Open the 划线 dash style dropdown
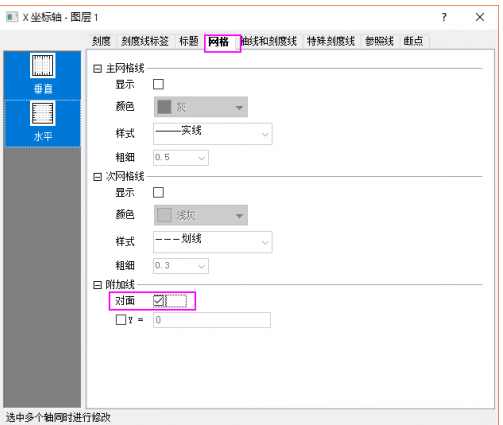Screen dimensions: 503x425 click(213, 242)
